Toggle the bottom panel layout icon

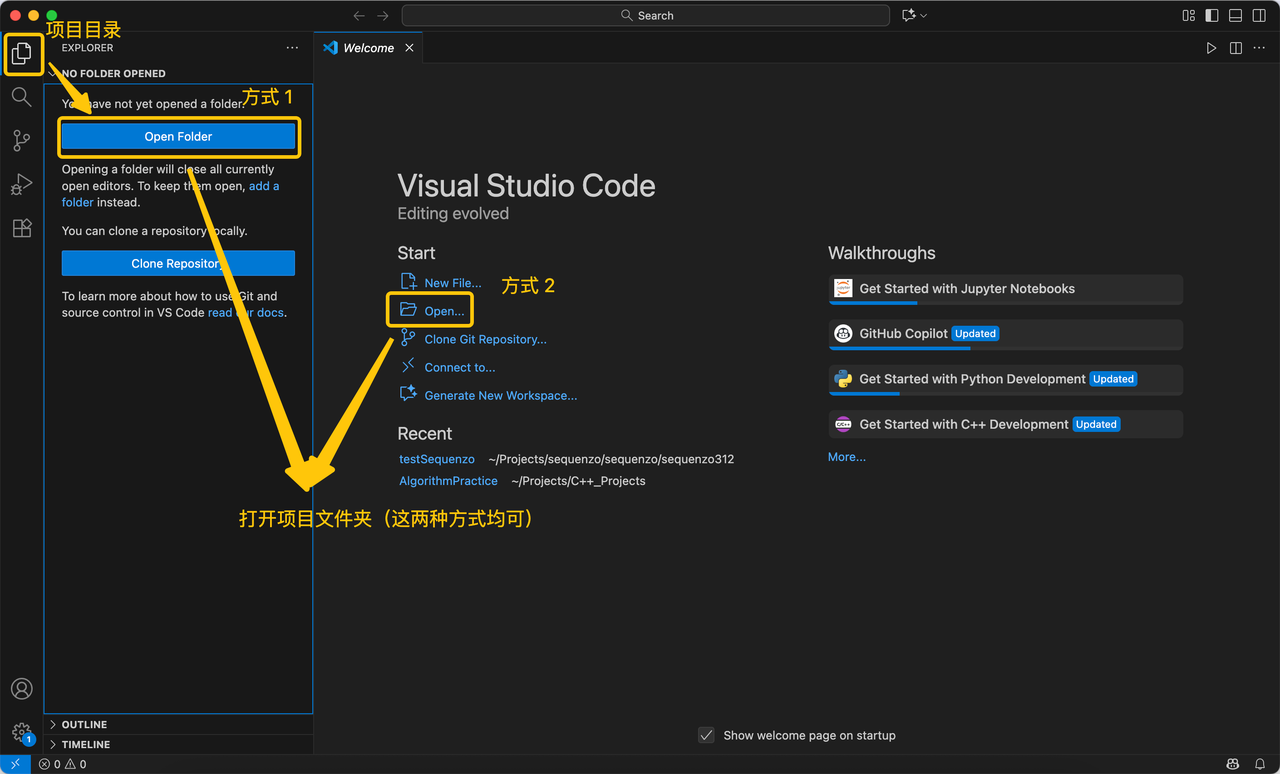(1236, 15)
